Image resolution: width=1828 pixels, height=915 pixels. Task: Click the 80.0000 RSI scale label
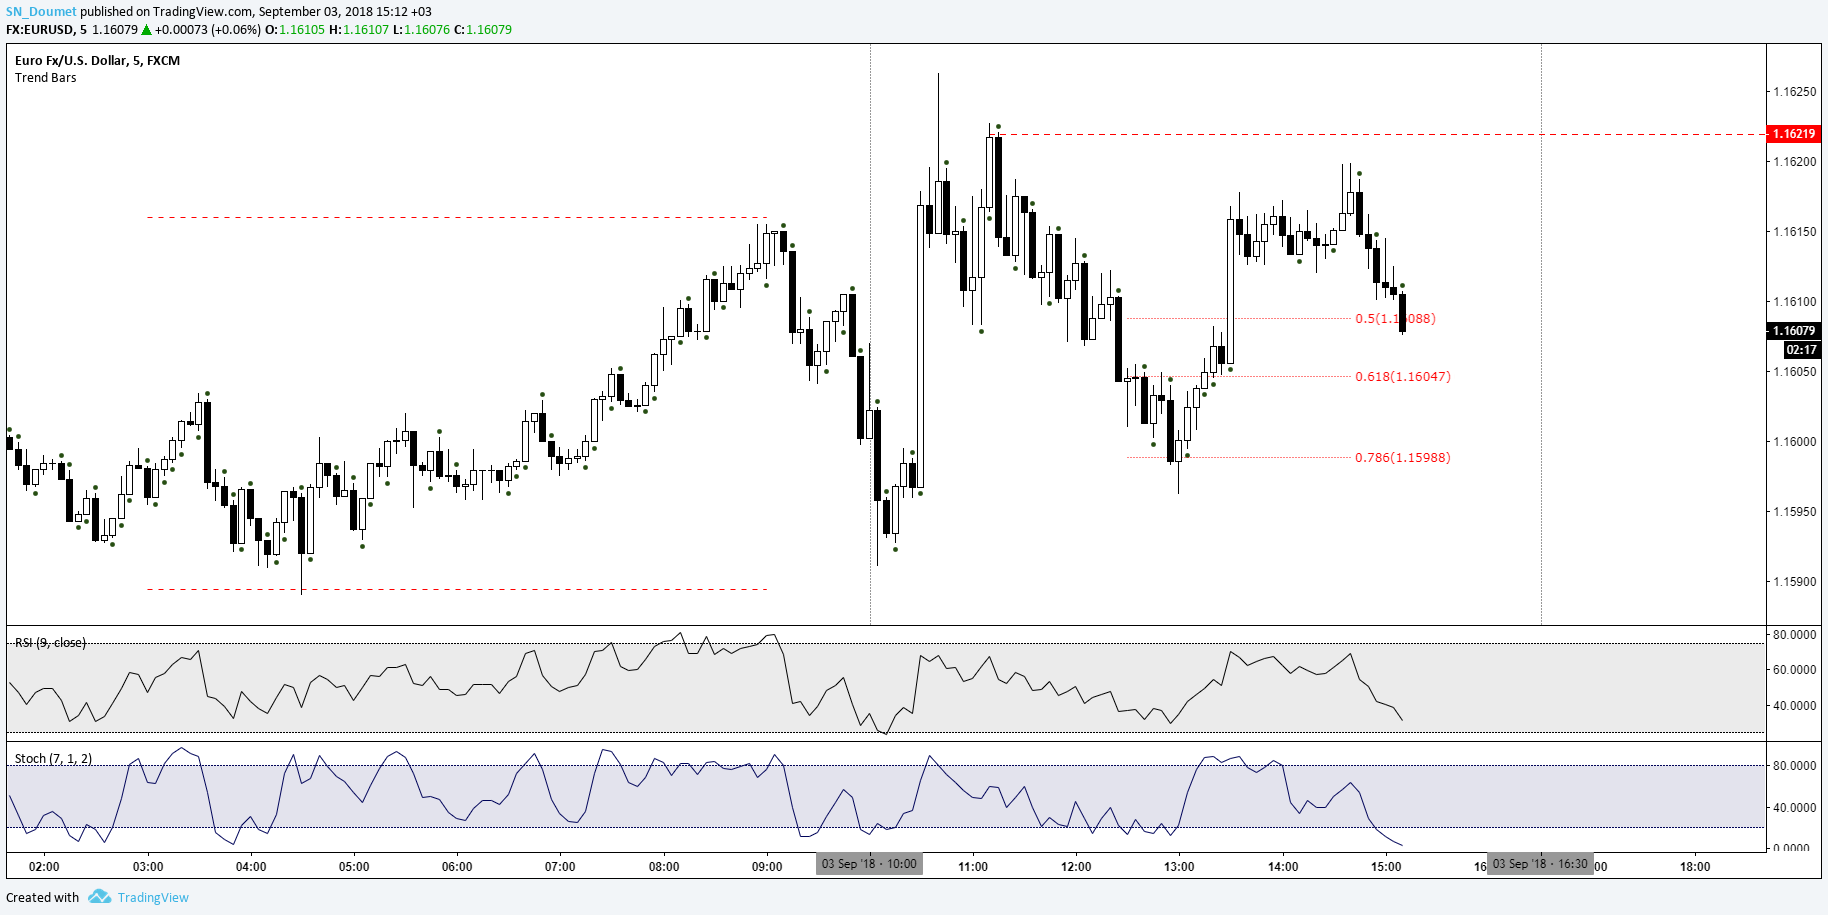(x=1794, y=635)
